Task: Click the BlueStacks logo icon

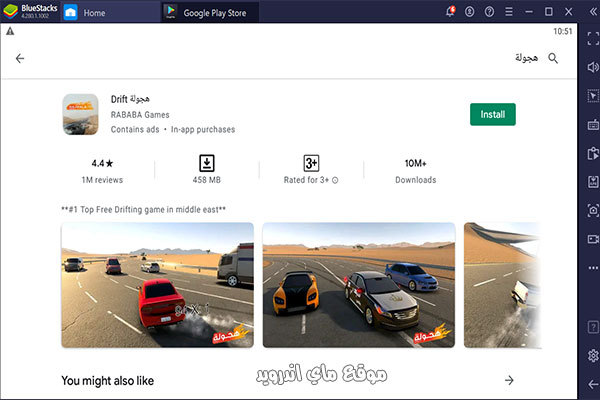Action: coord(10,11)
